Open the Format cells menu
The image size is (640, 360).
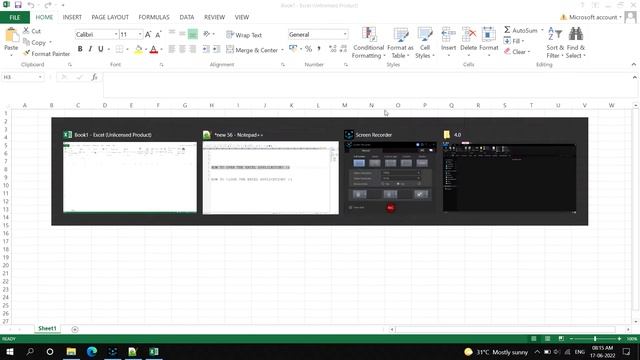click(489, 41)
